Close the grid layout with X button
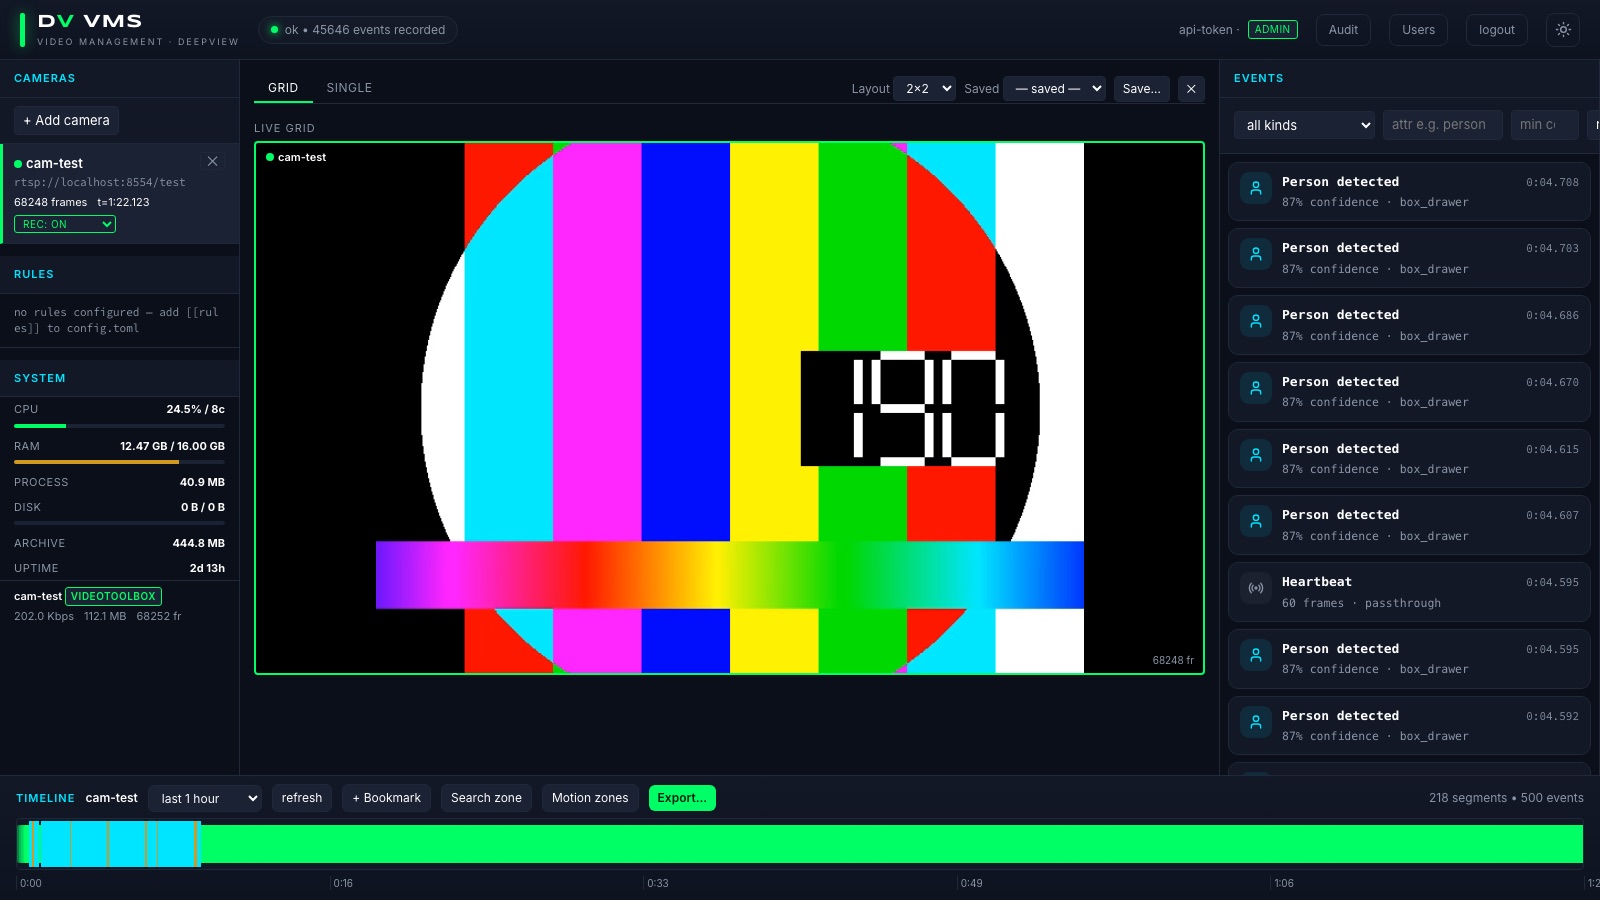 tap(1191, 89)
